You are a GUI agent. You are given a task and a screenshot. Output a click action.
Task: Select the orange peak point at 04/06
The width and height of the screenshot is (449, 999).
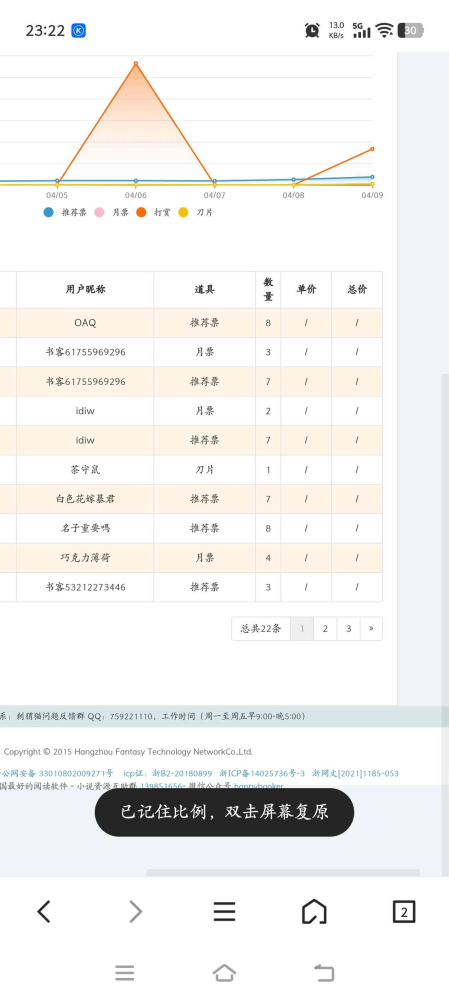click(x=136, y=64)
